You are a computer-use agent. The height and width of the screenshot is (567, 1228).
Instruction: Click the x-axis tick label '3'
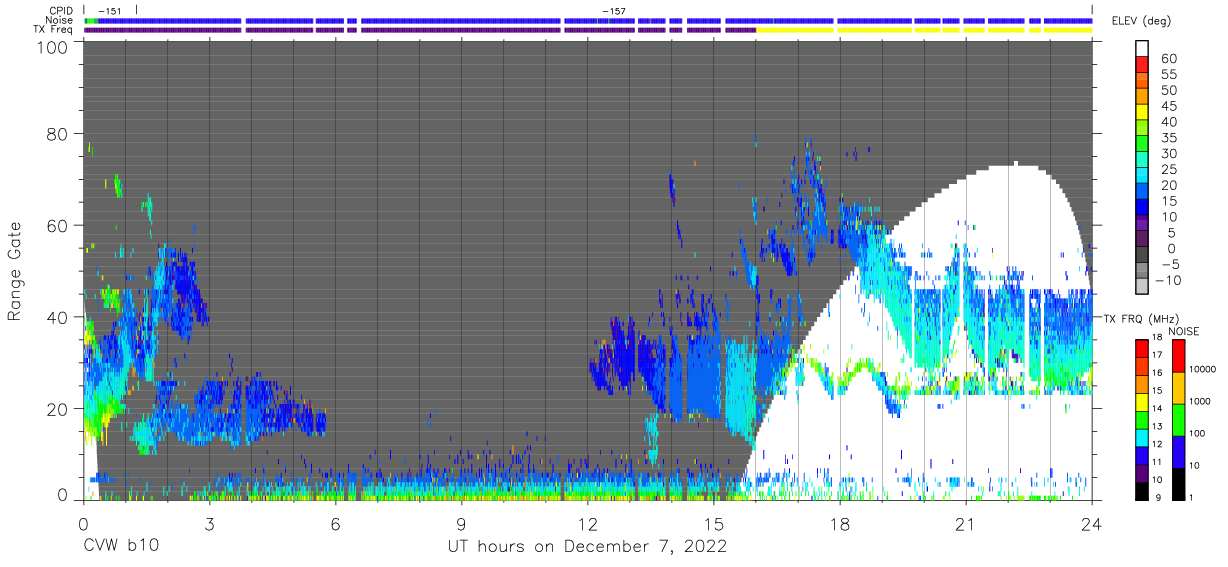[x=210, y=523]
